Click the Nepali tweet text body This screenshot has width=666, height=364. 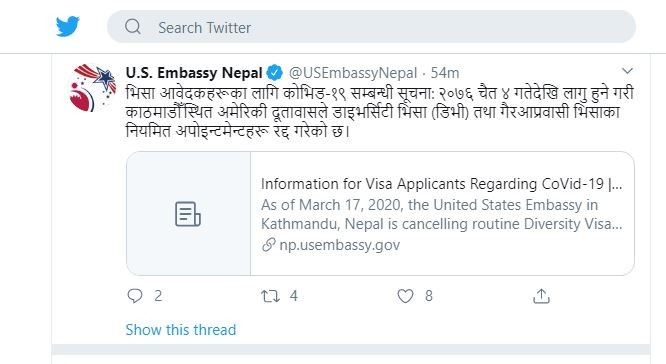pos(379,112)
